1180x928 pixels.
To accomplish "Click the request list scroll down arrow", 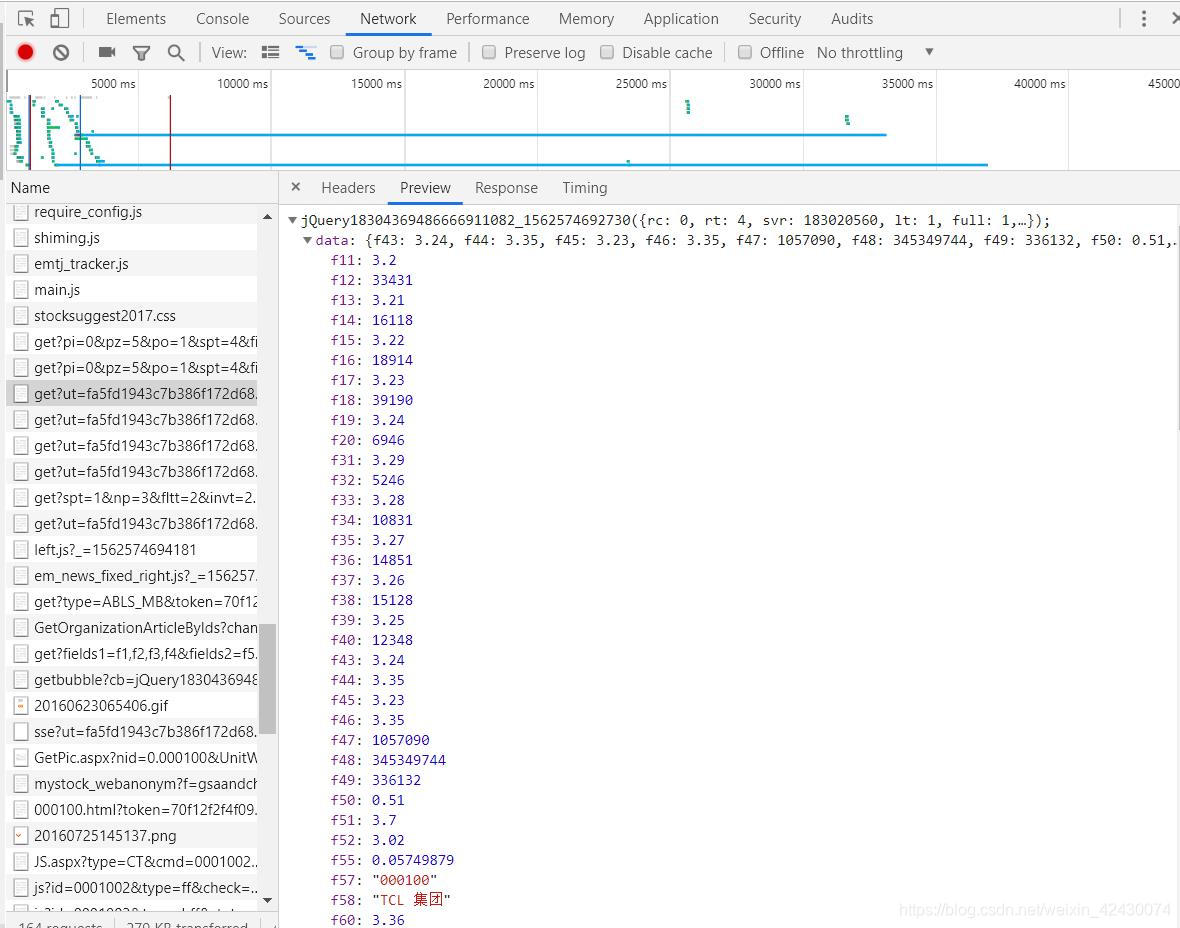I will pos(267,900).
